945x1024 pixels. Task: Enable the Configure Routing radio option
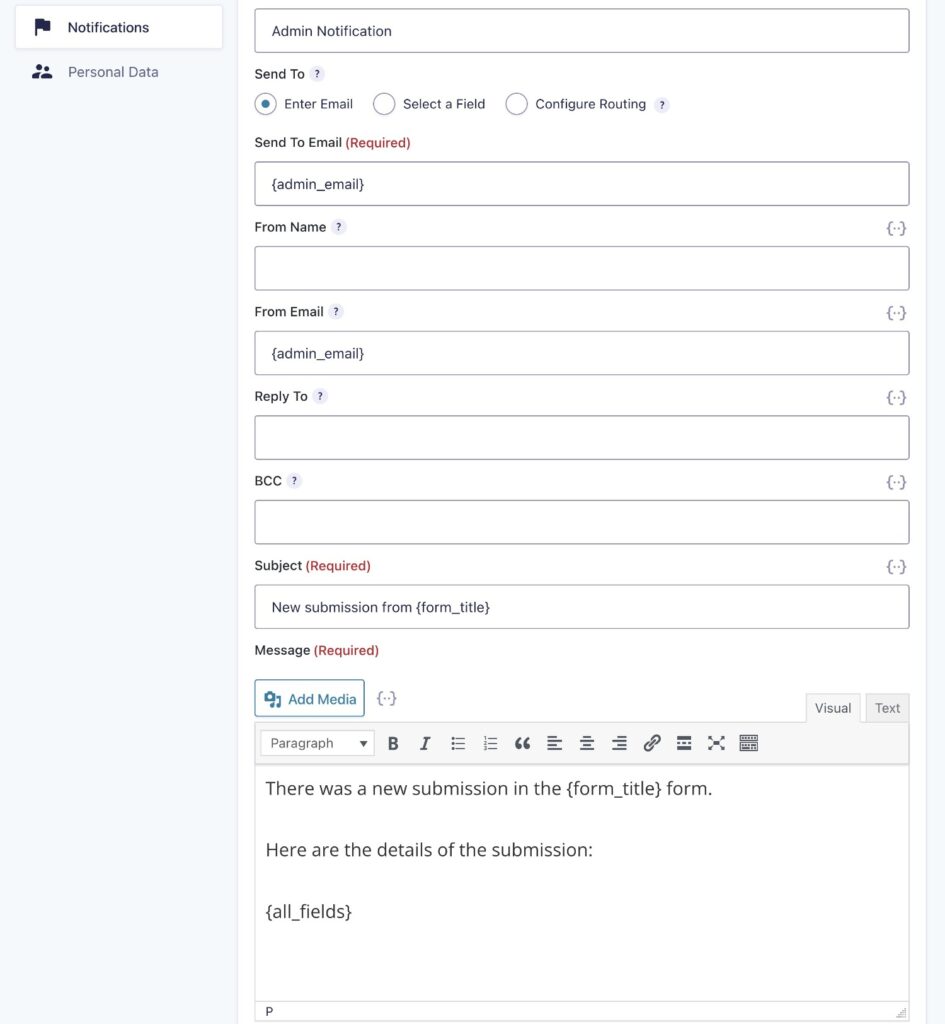click(x=516, y=104)
